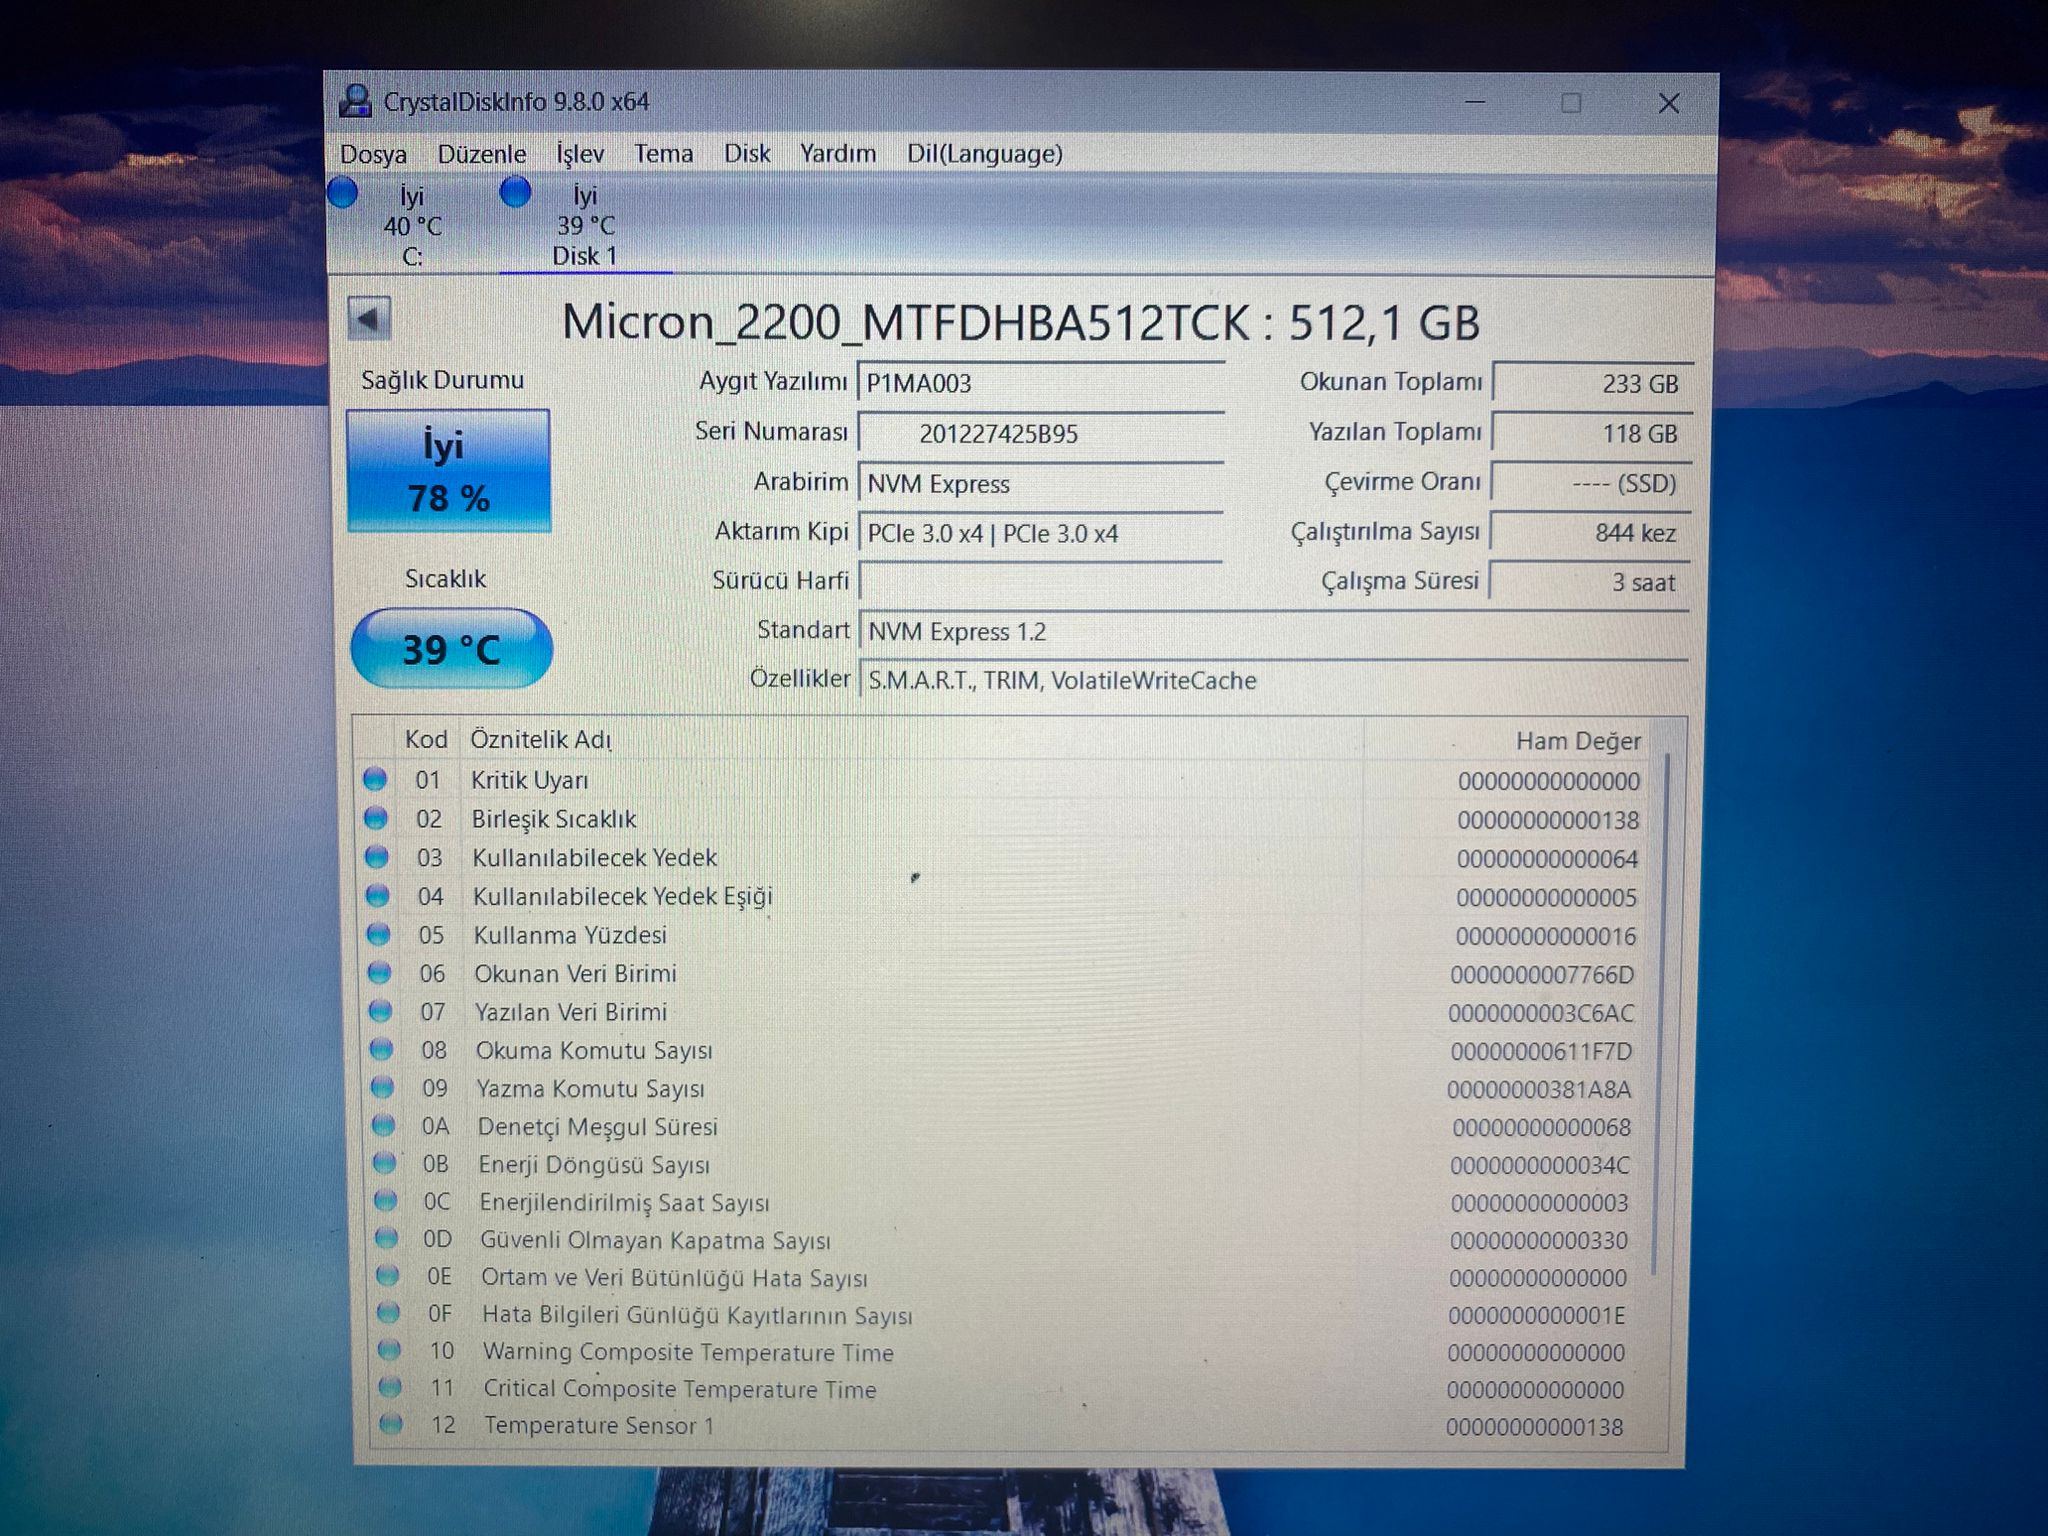Click the Kod column header
Screen dimensions: 2048x1536
click(x=426, y=739)
